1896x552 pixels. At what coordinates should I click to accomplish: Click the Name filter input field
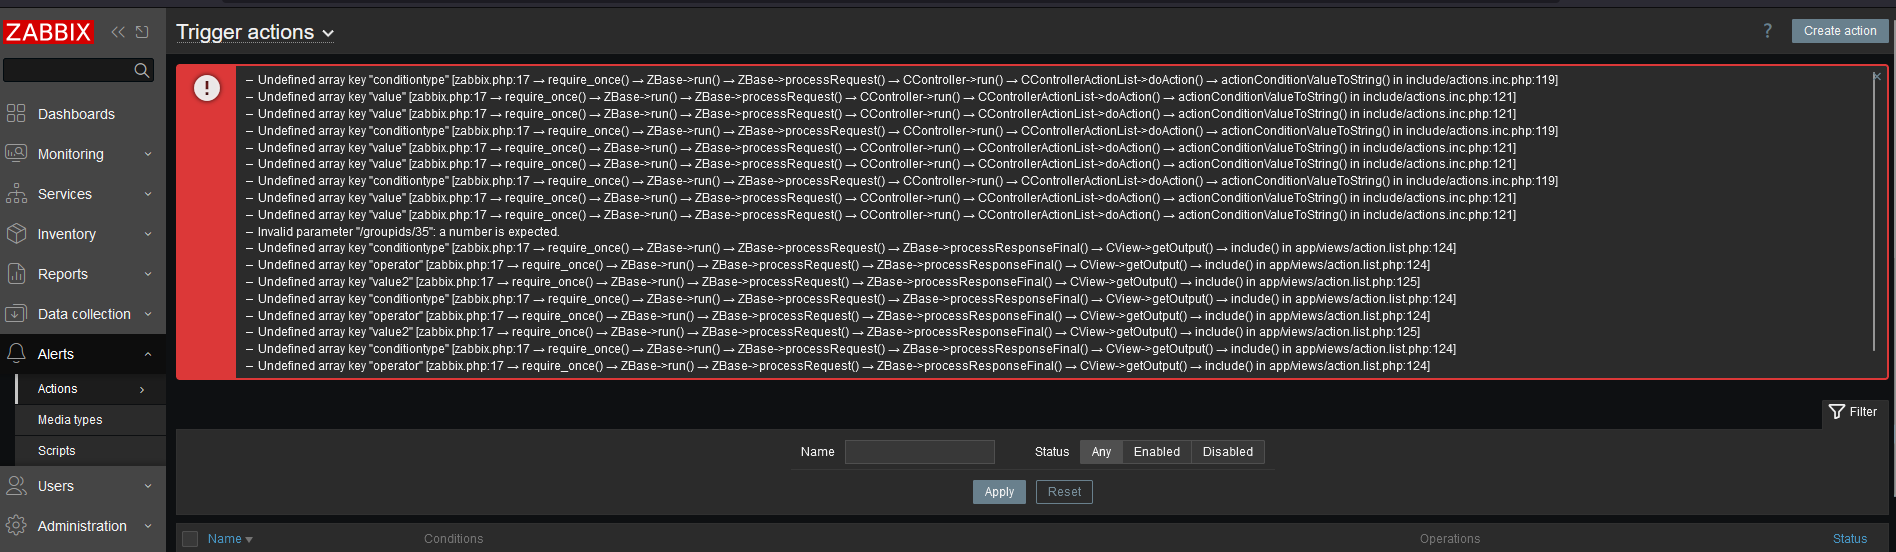pos(919,452)
